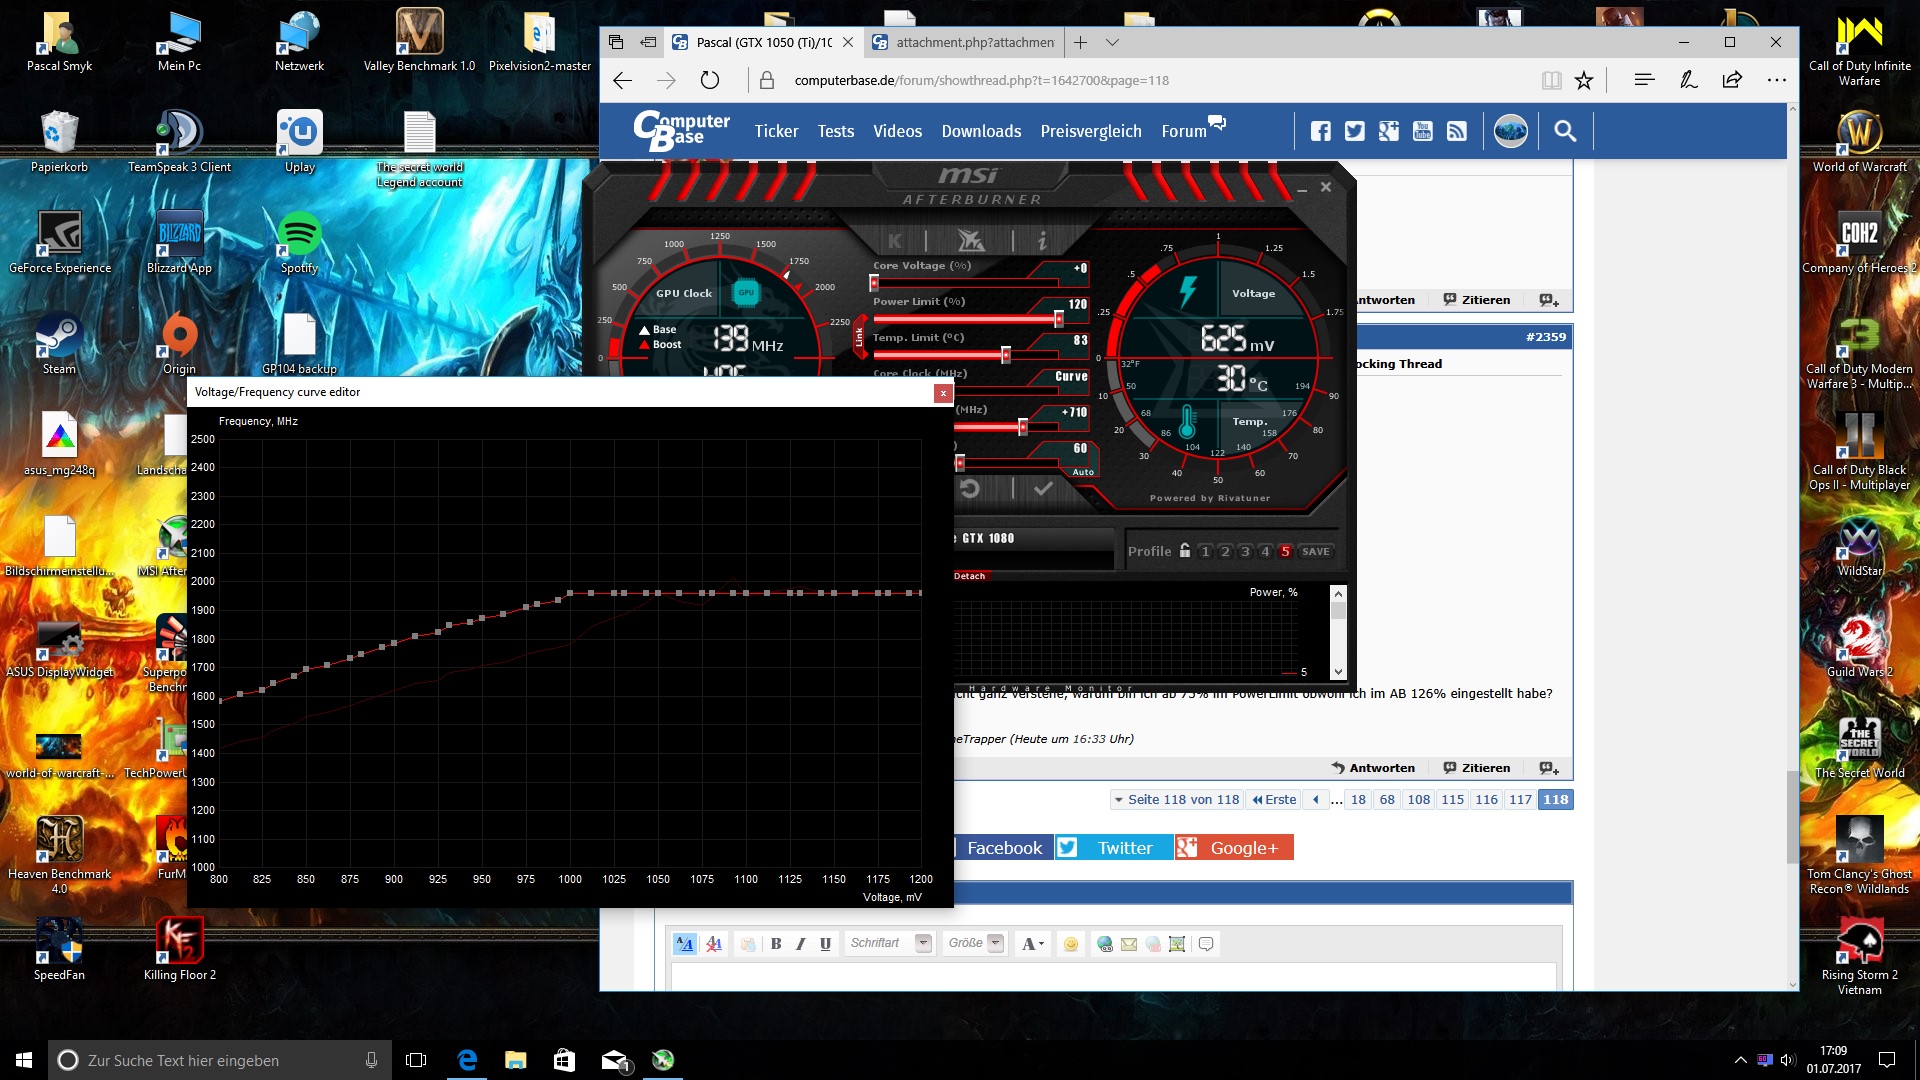Open the Downloads menu on ComputerBase
1920x1080 pixels.
981,131
